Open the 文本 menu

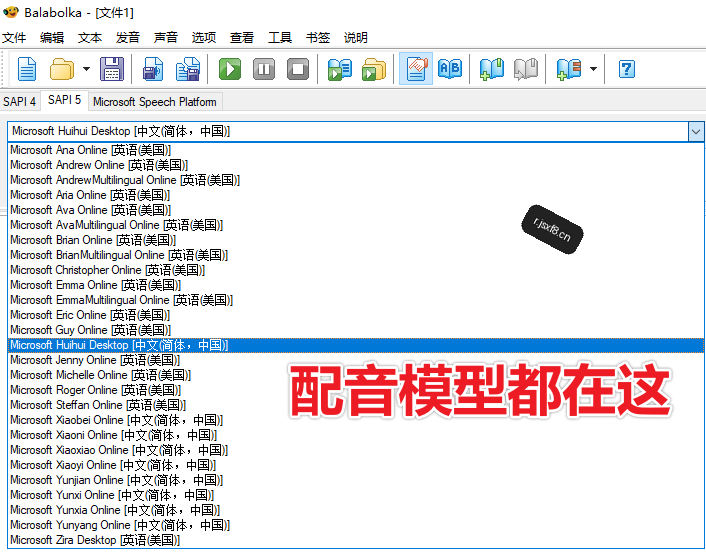point(90,37)
